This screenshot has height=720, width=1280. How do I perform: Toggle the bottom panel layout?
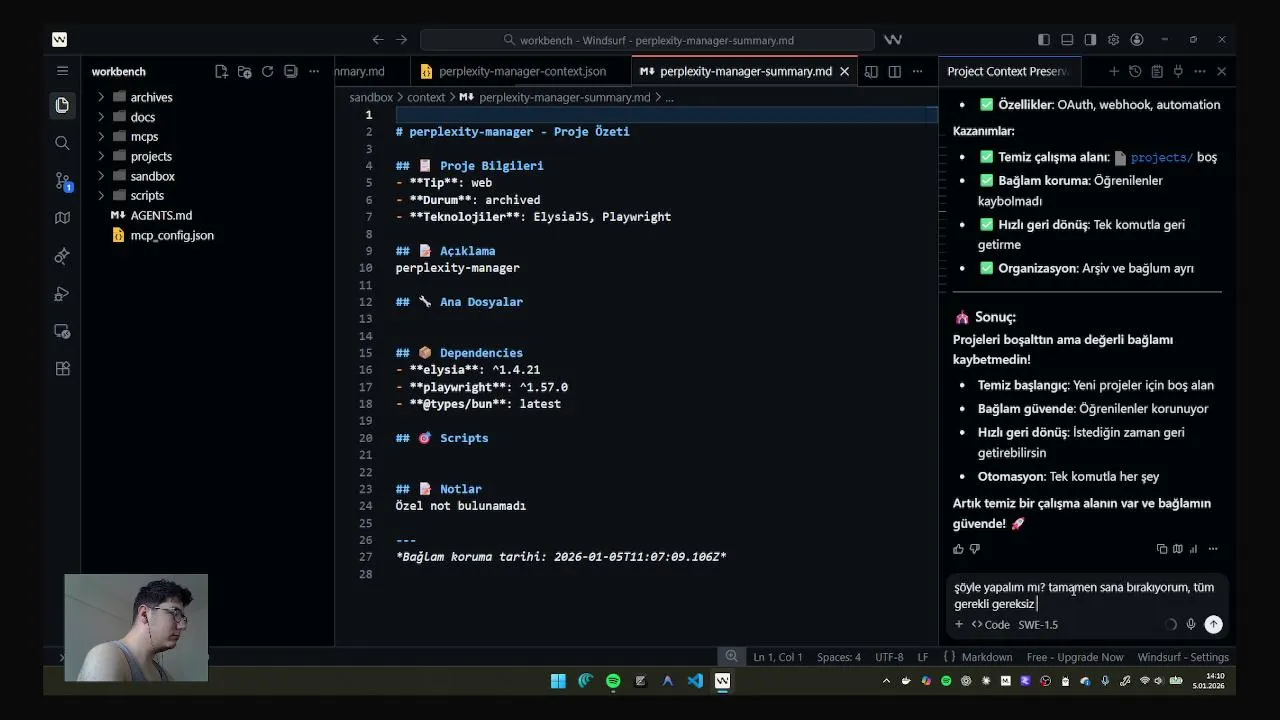(1067, 40)
